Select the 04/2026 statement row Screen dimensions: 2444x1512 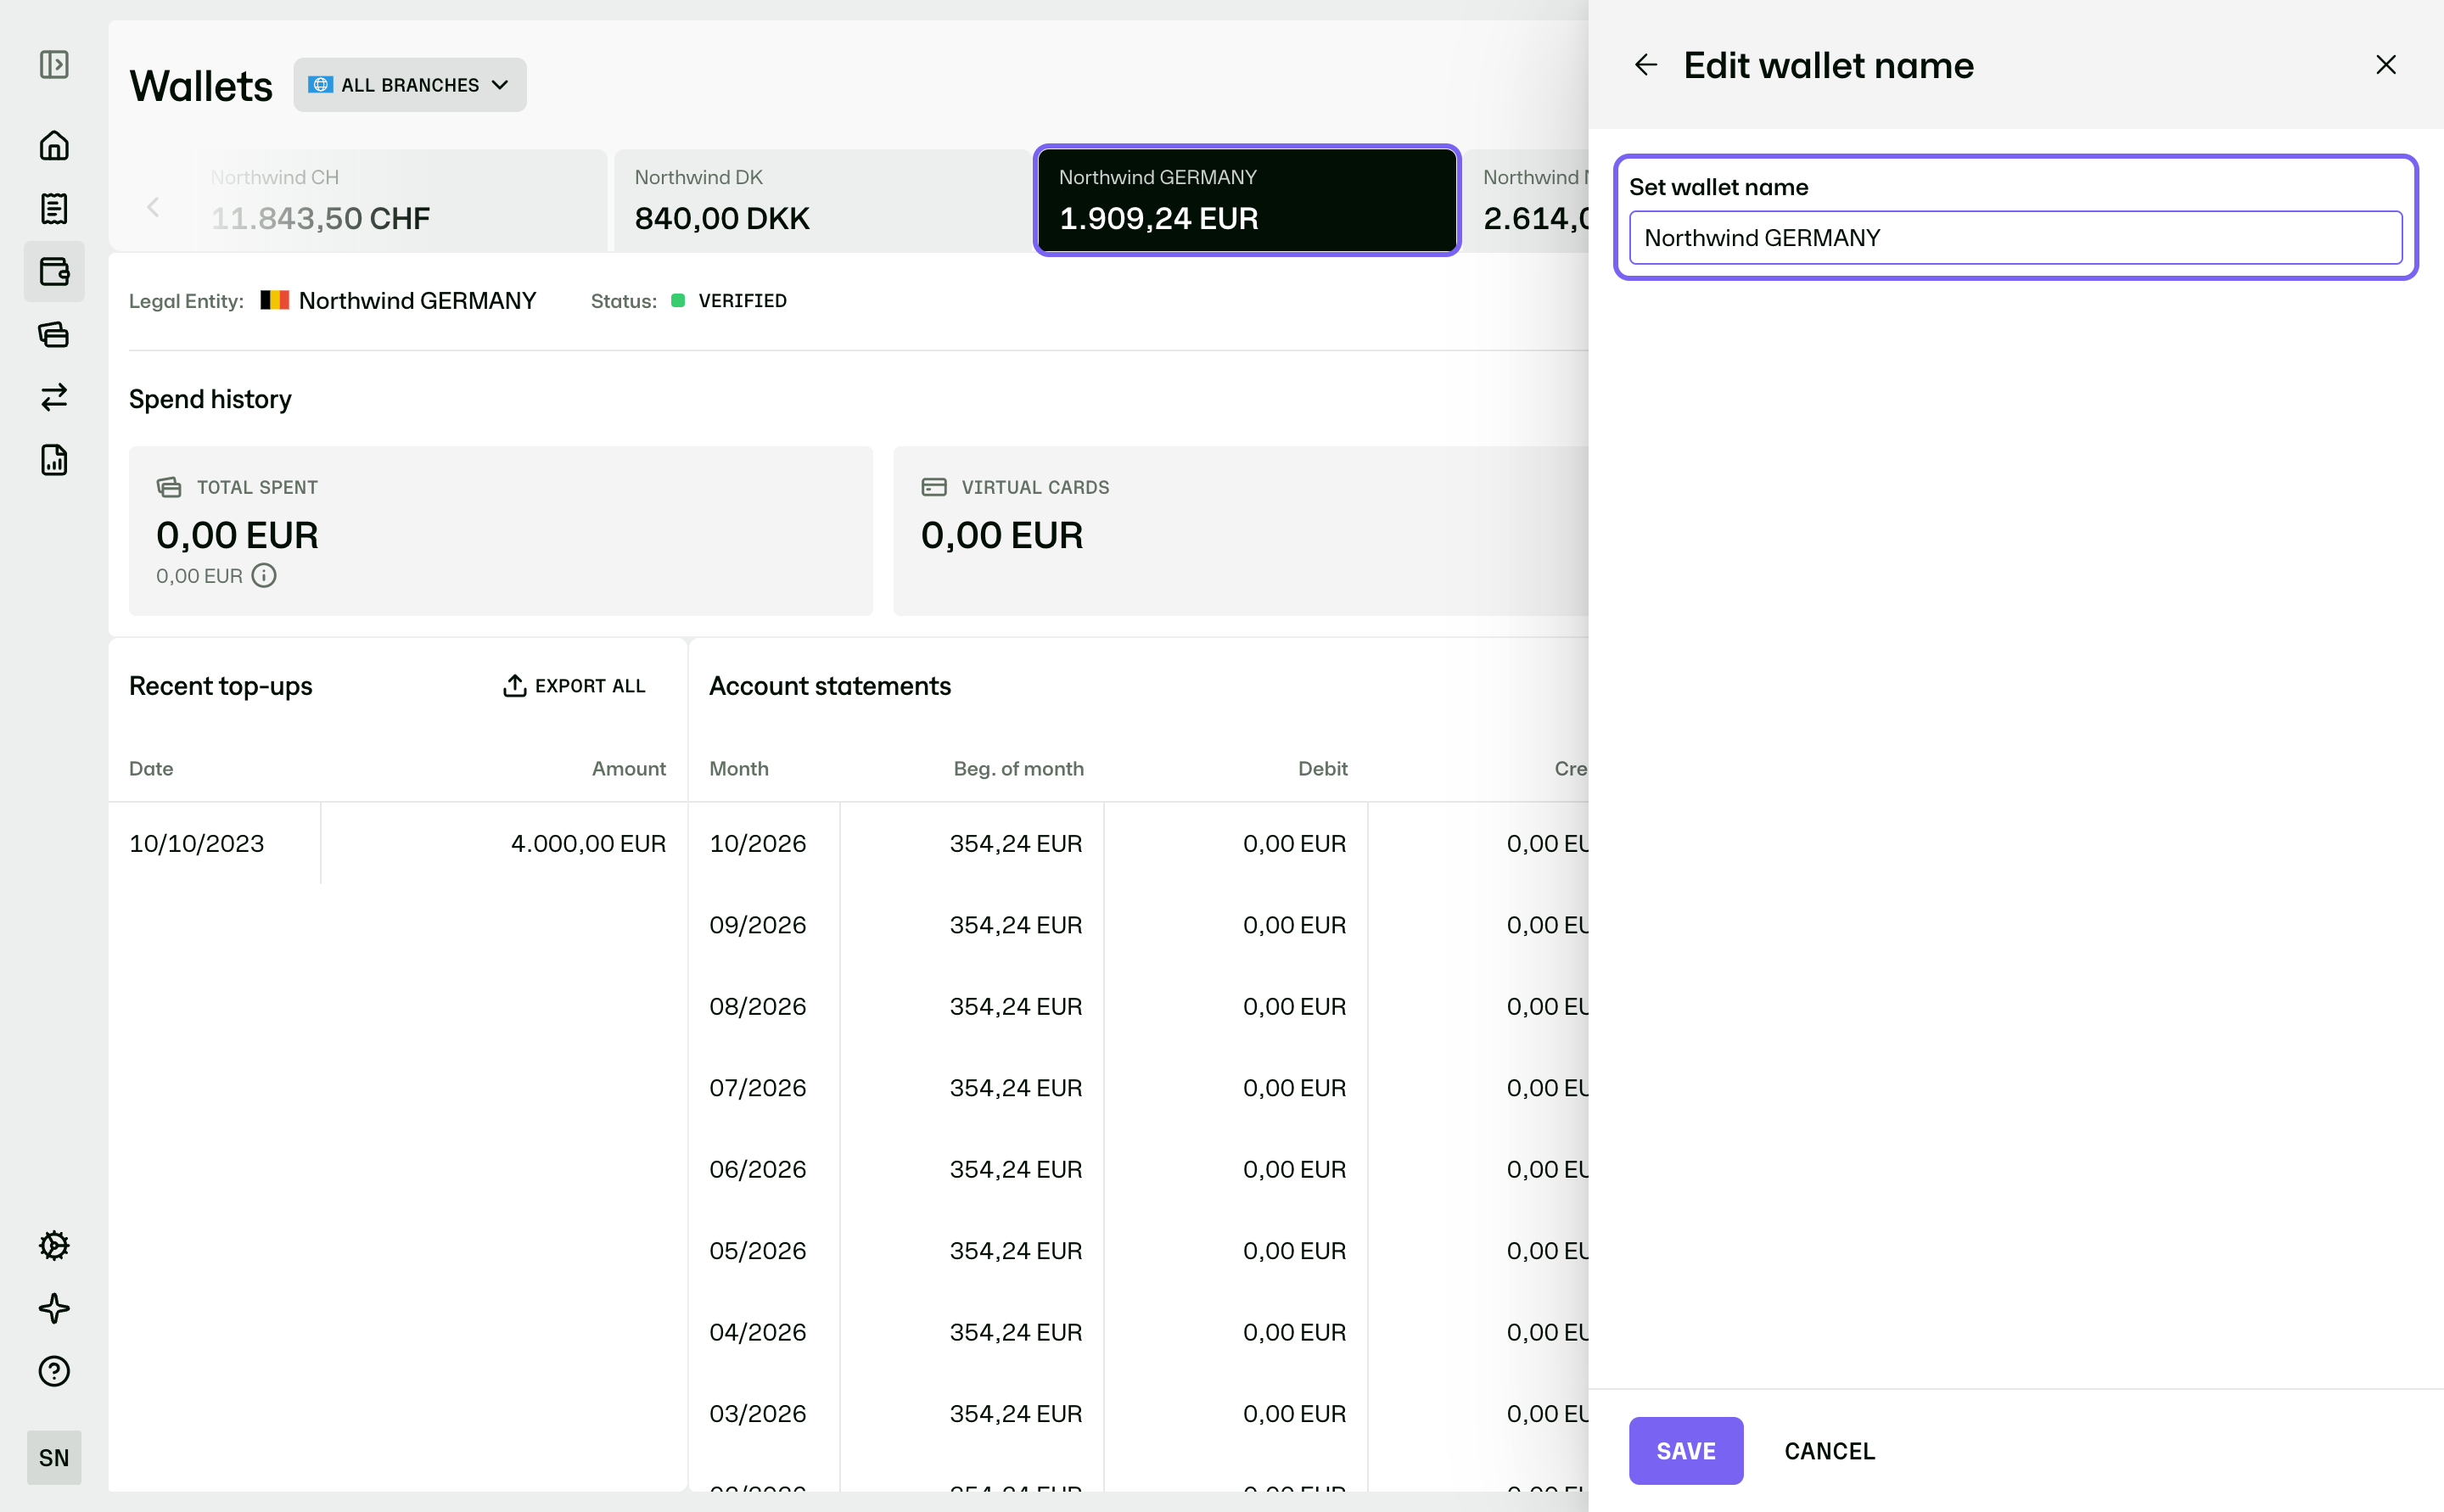(1148, 1333)
